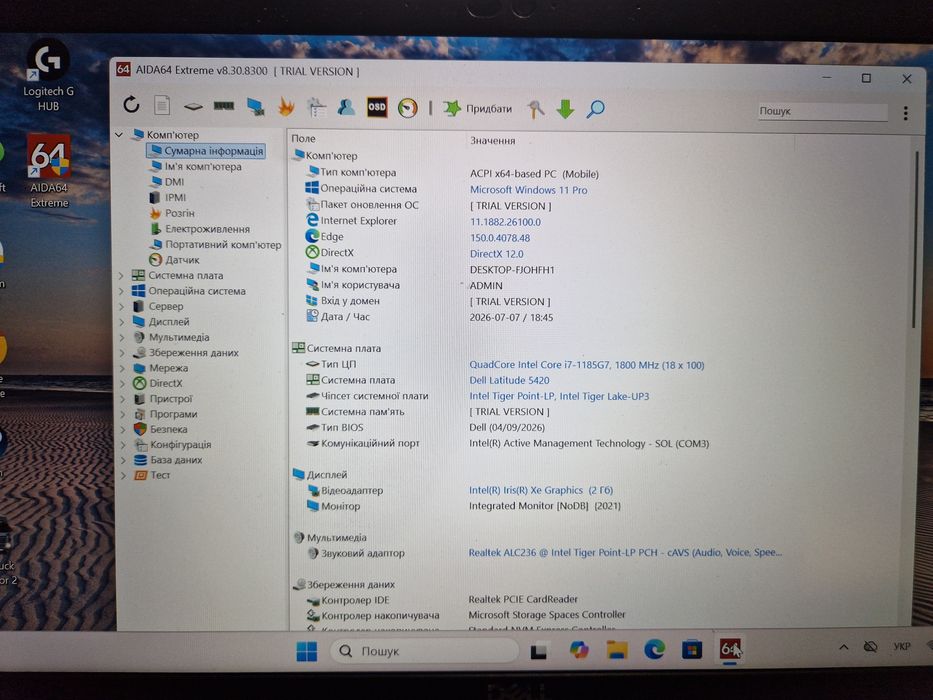The width and height of the screenshot is (933, 700).
Task: Open the Microsoft Windows 11 Pro link
Action: [528, 190]
